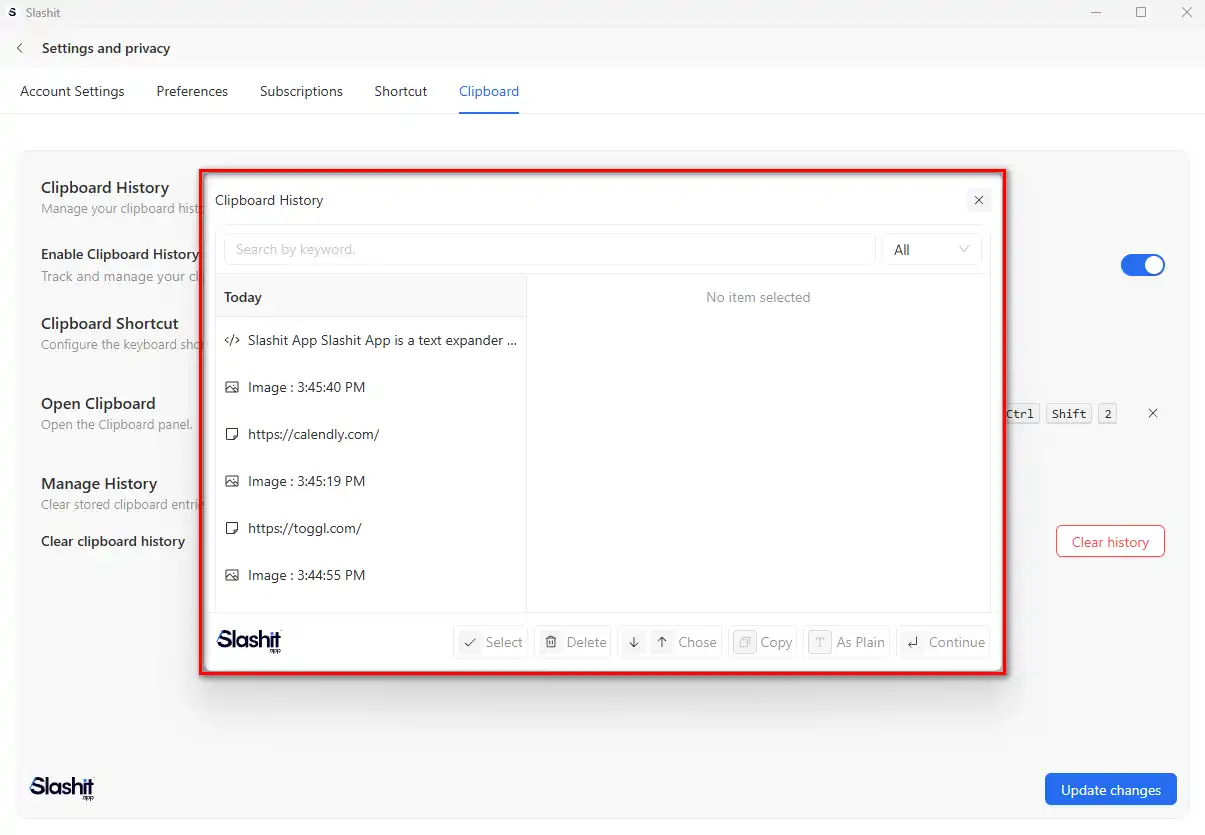Image resolution: width=1205 pixels, height=835 pixels.
Task: Select the Image : 3:44:55 PM entry
Action: click(371, 575)
